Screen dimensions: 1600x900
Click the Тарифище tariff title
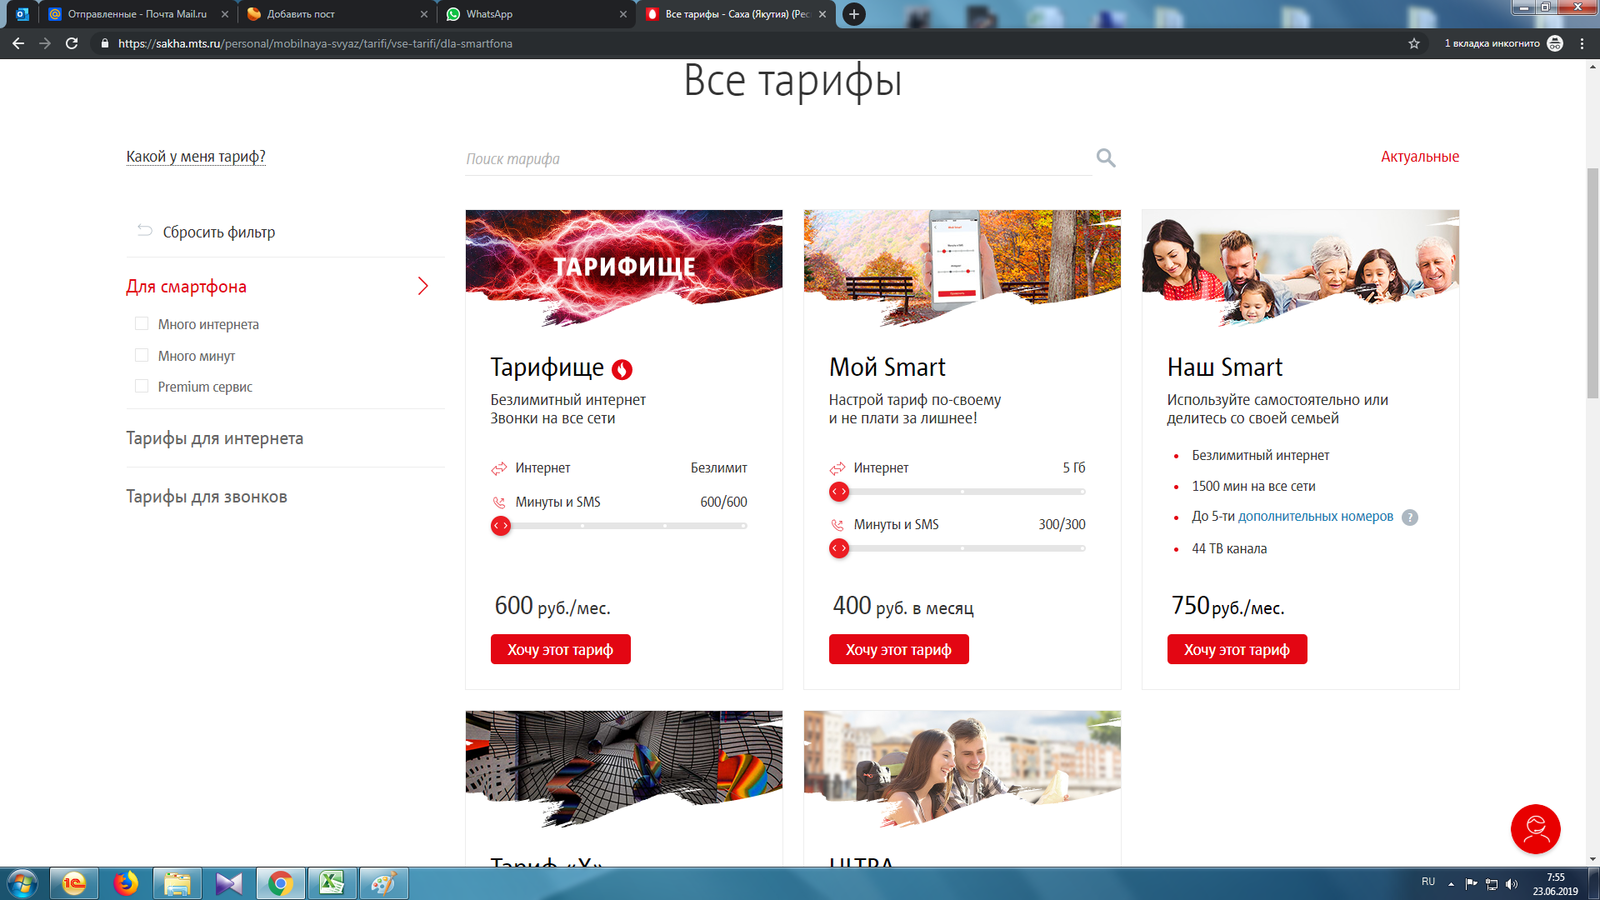tap(547, 368)
